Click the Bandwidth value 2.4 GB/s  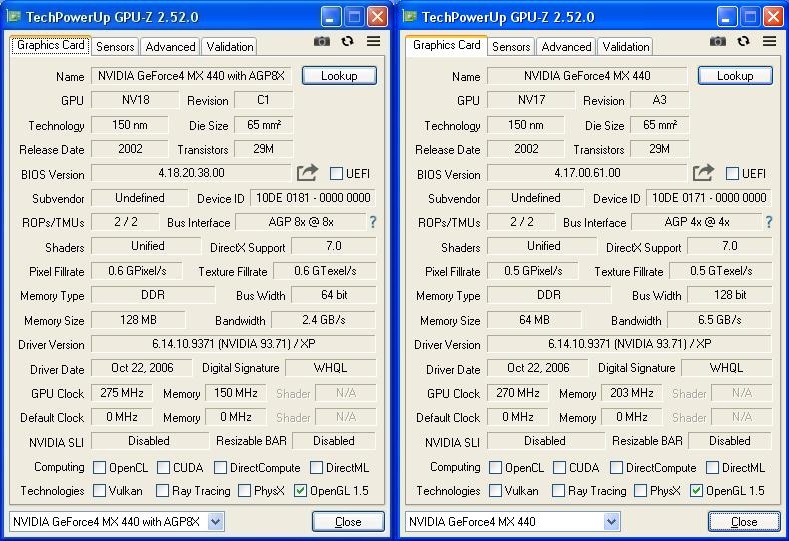click(324, 320)
